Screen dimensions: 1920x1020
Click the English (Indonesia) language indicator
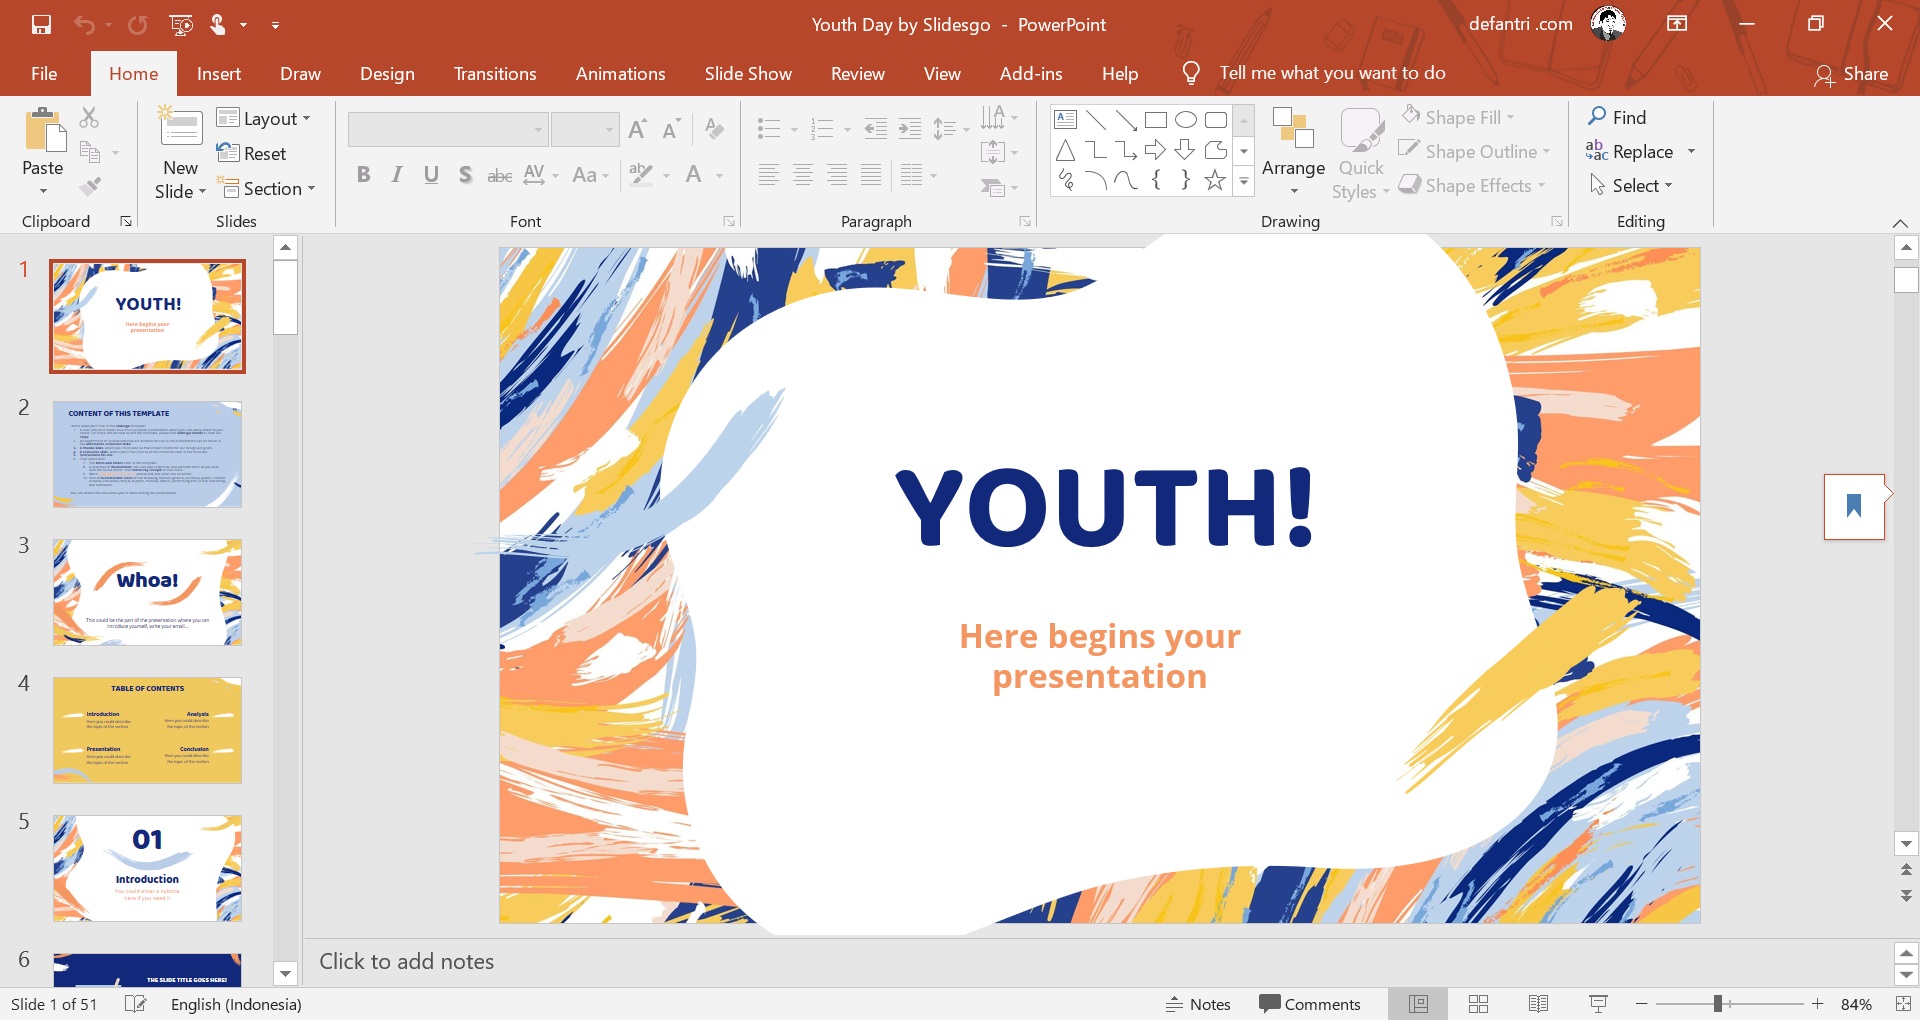[236, 1004]
